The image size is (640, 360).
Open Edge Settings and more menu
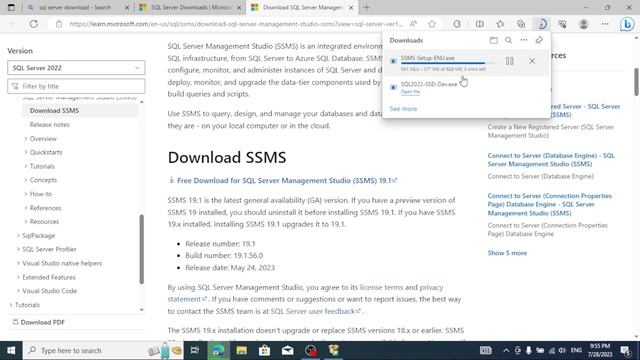click(x=605, y=24)
